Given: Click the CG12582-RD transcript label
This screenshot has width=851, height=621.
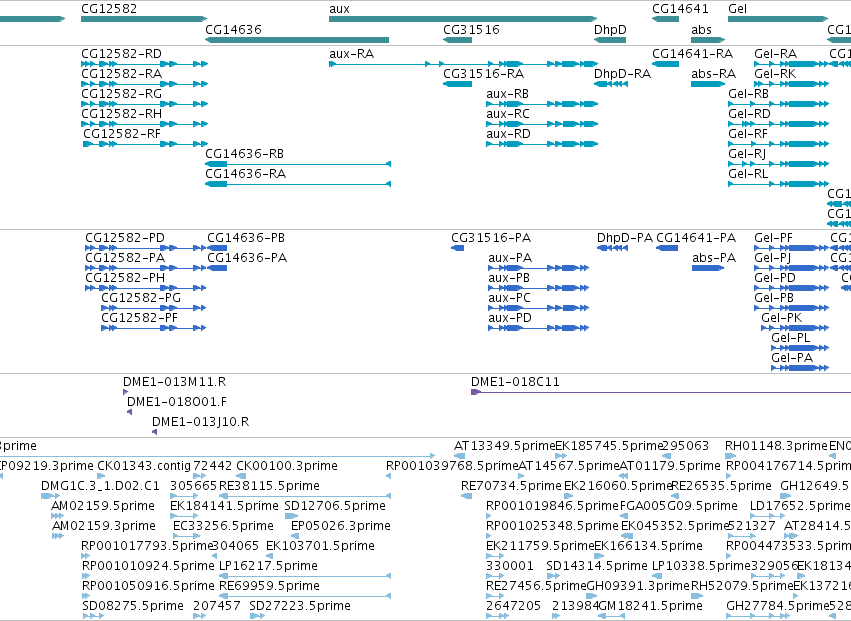Looking at the screenshot, I should click(122, 54).
